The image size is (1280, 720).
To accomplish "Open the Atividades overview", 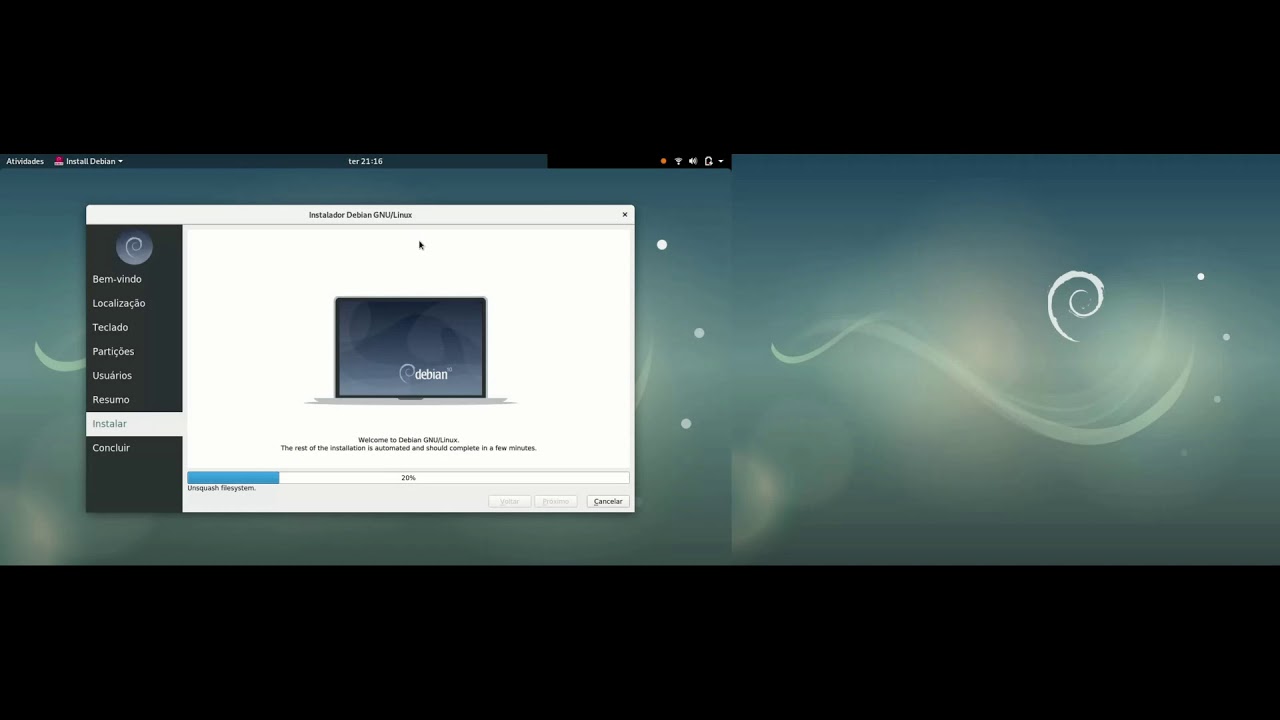I will pyautogui.click(x=25, y=161).
